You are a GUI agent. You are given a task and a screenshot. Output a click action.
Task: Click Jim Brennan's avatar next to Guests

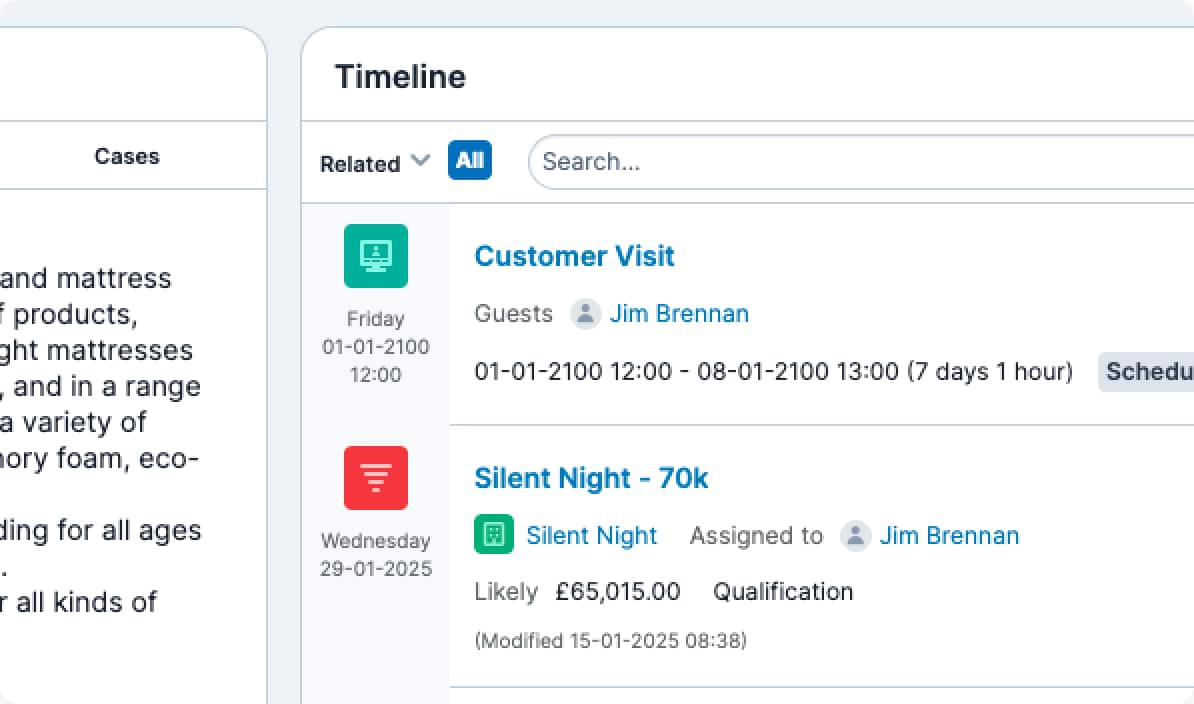point(586,314)
